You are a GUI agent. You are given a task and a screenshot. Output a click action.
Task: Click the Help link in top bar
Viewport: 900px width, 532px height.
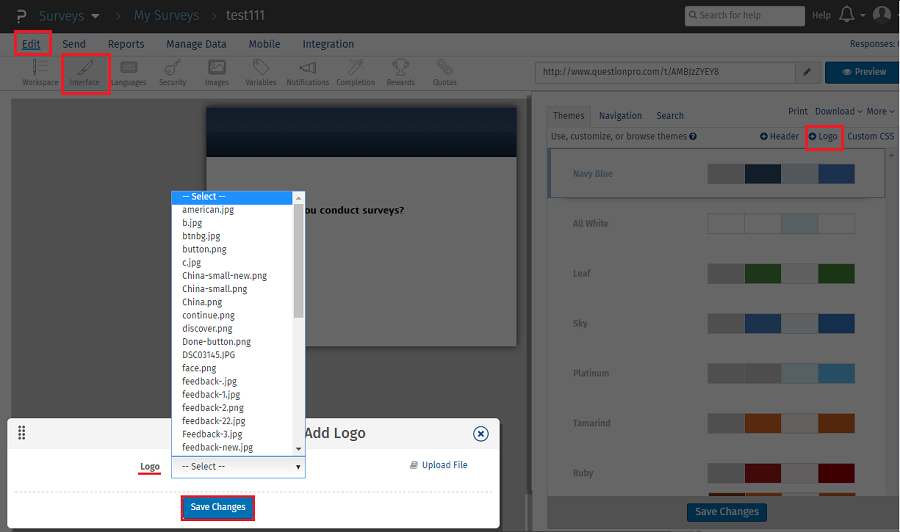tap(821, 15)
